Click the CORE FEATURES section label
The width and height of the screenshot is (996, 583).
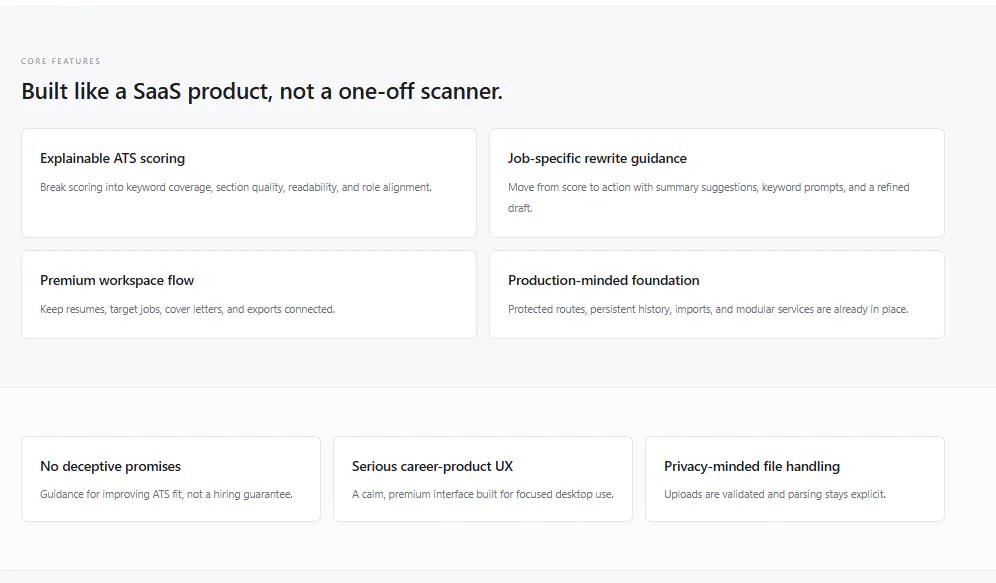pyautogui.click(x=60, y=61)
